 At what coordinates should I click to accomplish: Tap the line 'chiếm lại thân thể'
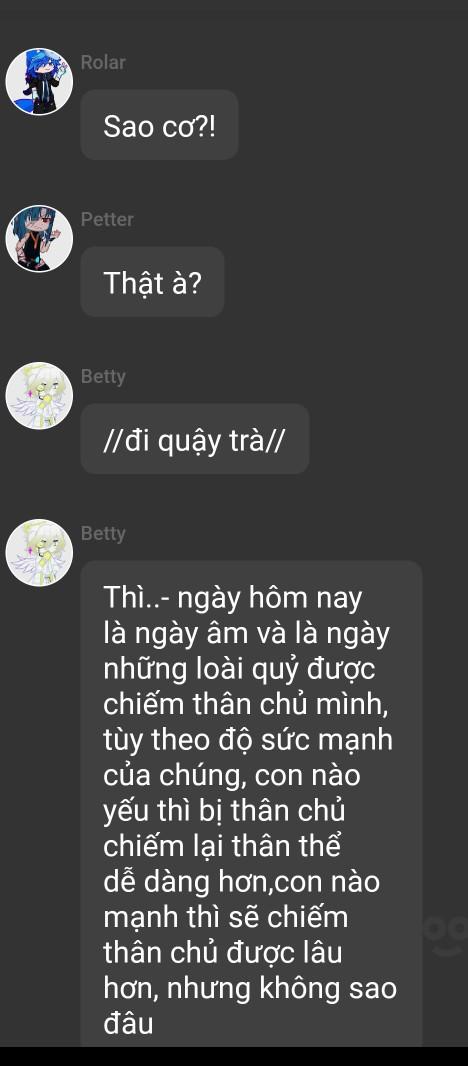(222, 846)
